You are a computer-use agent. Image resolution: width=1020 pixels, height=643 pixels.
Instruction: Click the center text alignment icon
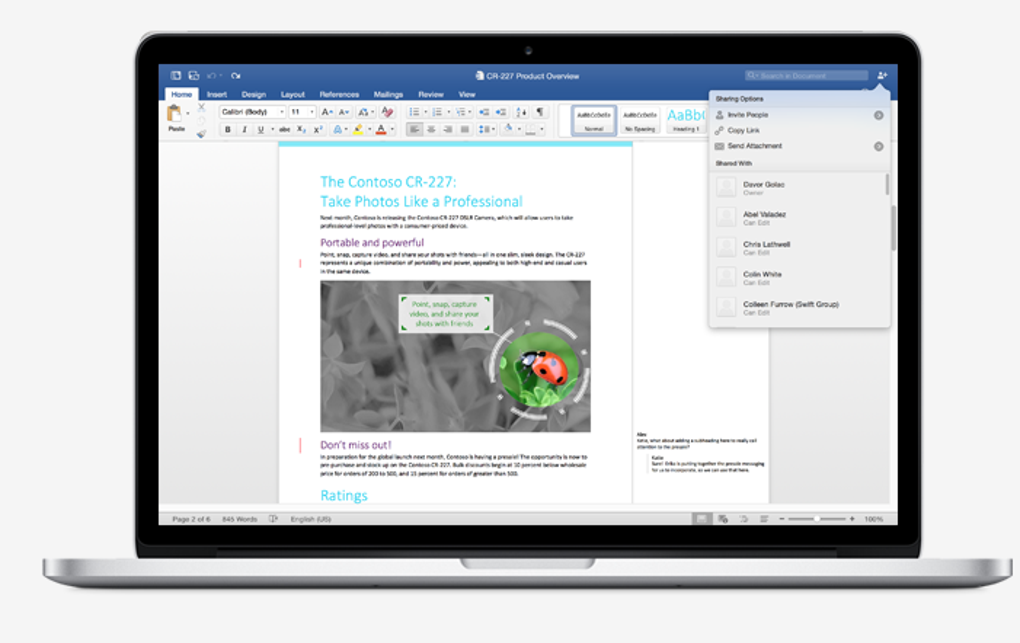pyautogui.click(x=431, y=130)
